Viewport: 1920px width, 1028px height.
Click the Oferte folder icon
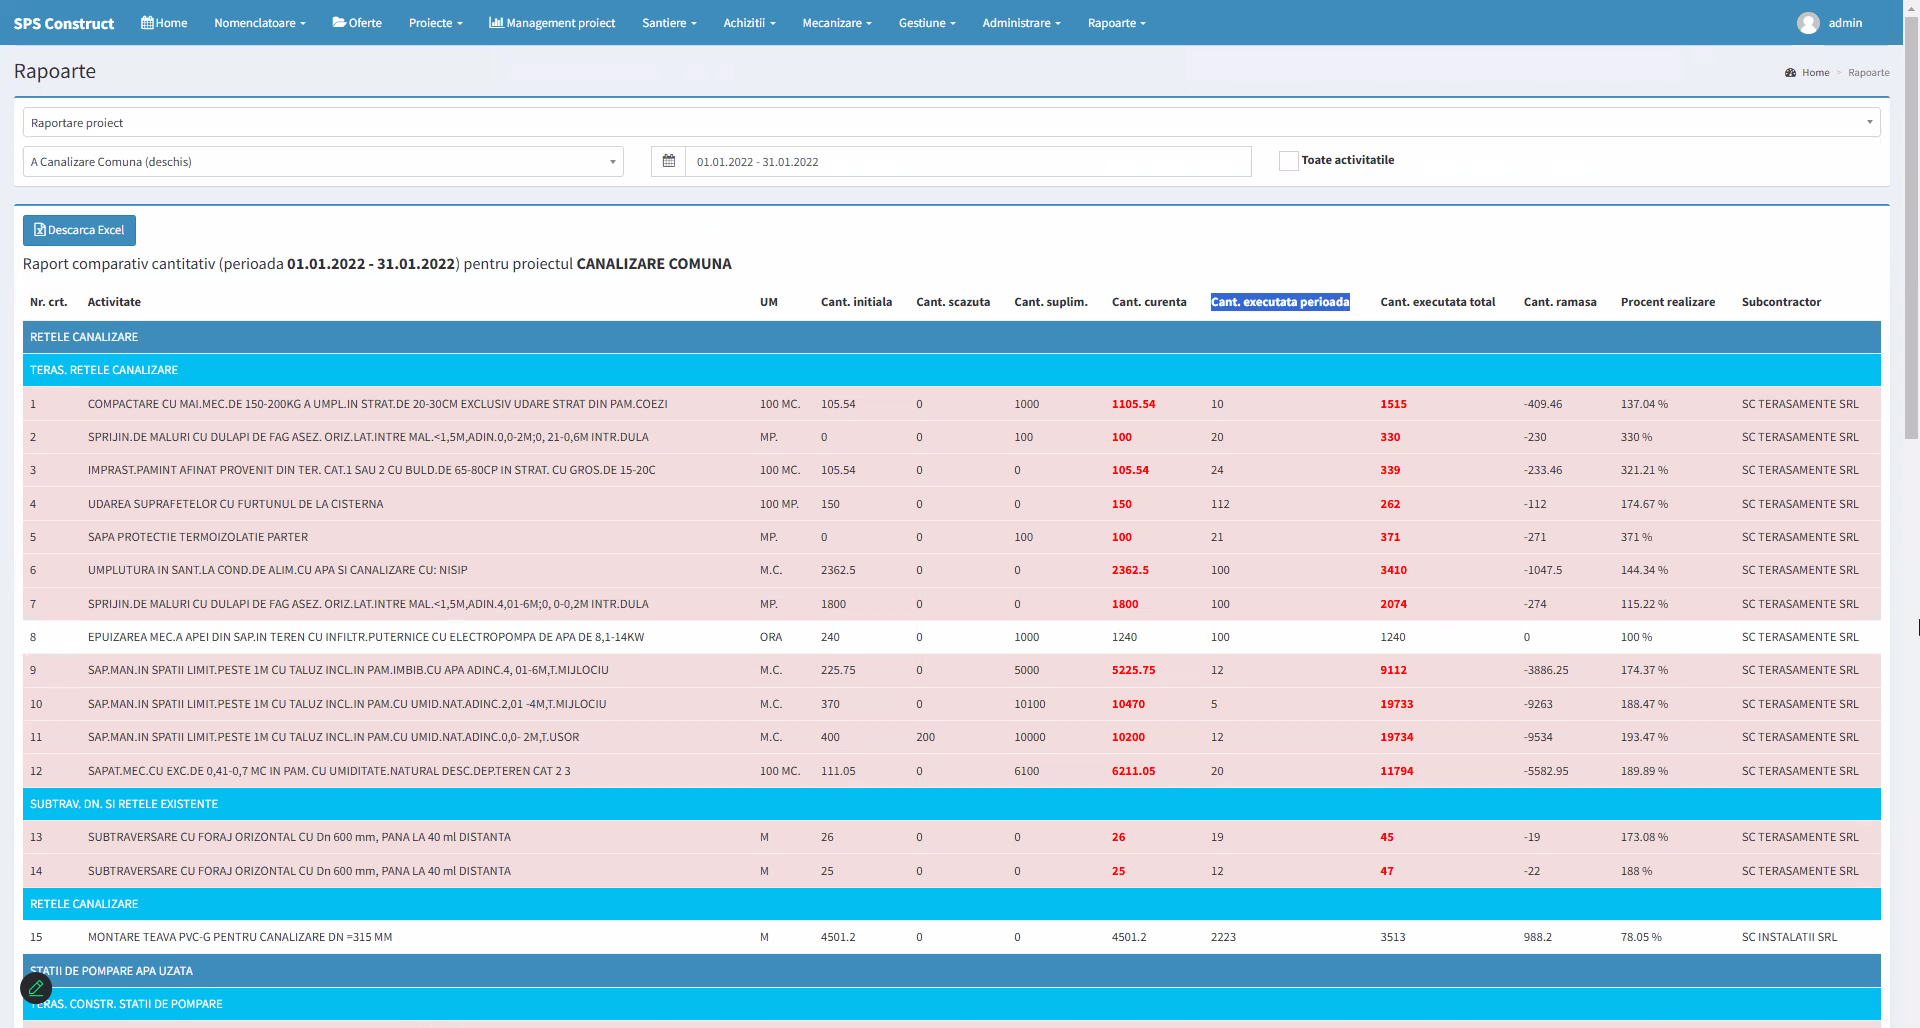click(x=339, y=23)
